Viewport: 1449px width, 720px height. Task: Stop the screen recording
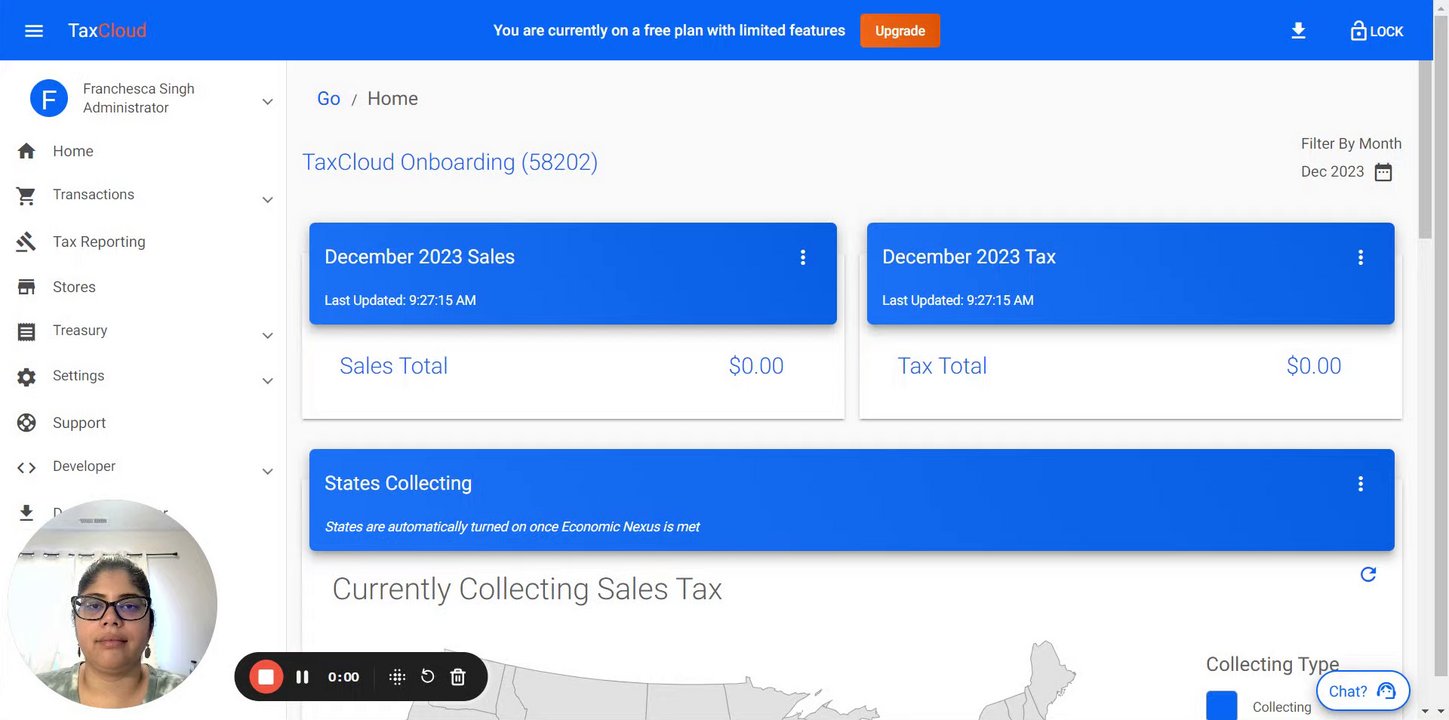click(266, 677)
